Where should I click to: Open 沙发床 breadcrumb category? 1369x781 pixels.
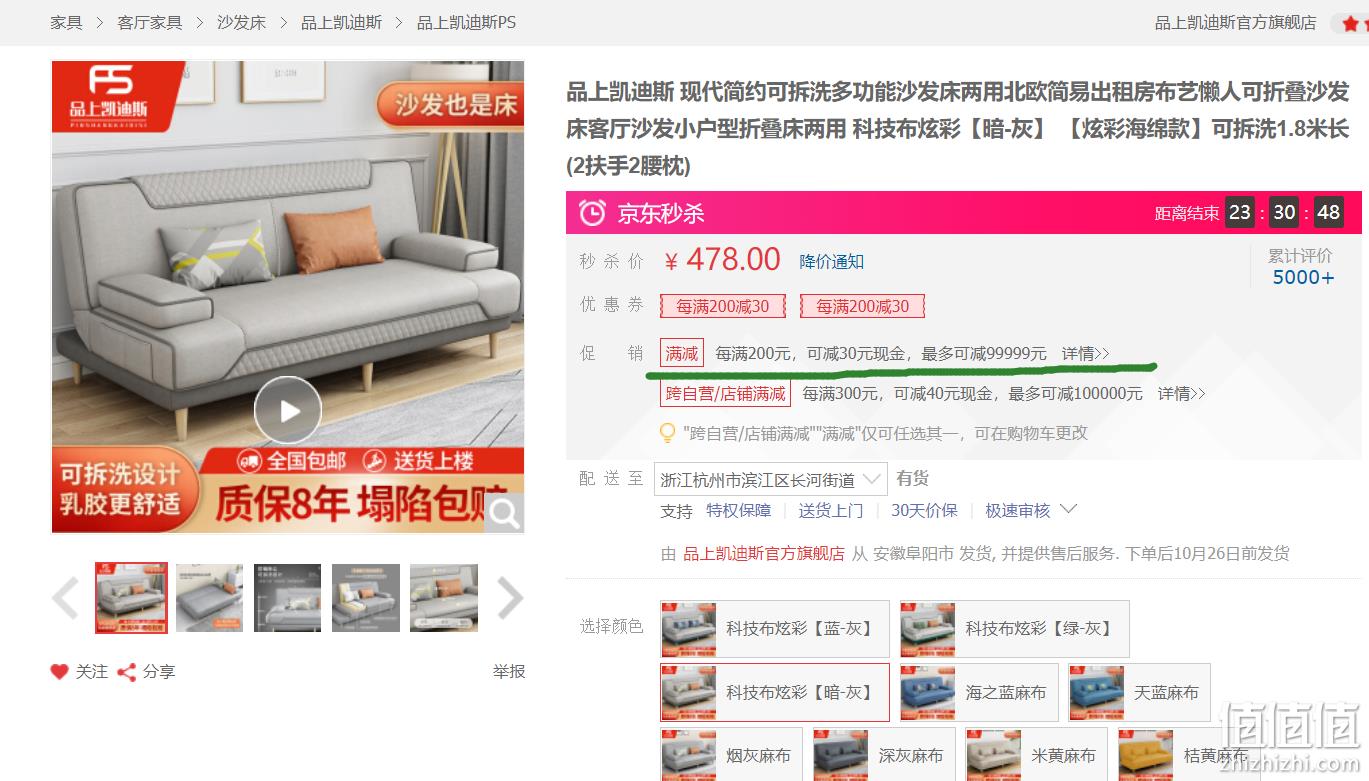(241, 22)
